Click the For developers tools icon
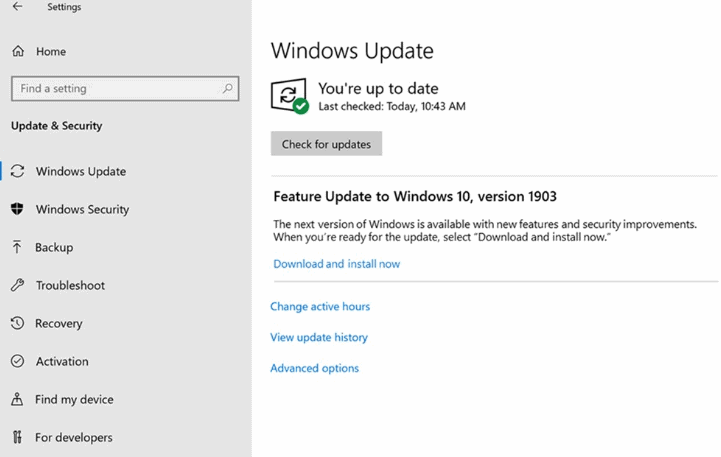 tap(17, 437)
